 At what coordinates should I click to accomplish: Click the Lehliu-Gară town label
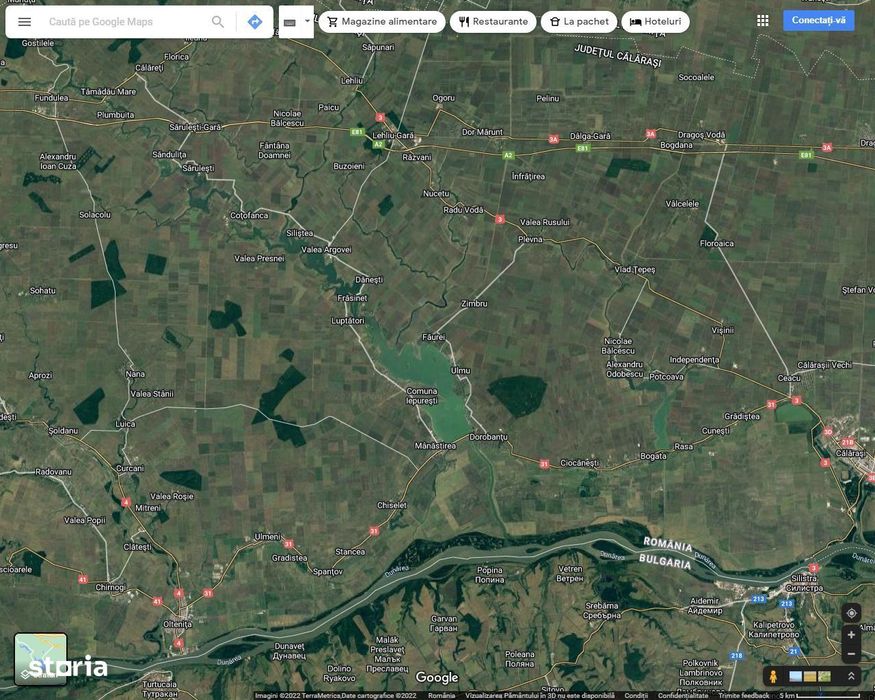393,135
